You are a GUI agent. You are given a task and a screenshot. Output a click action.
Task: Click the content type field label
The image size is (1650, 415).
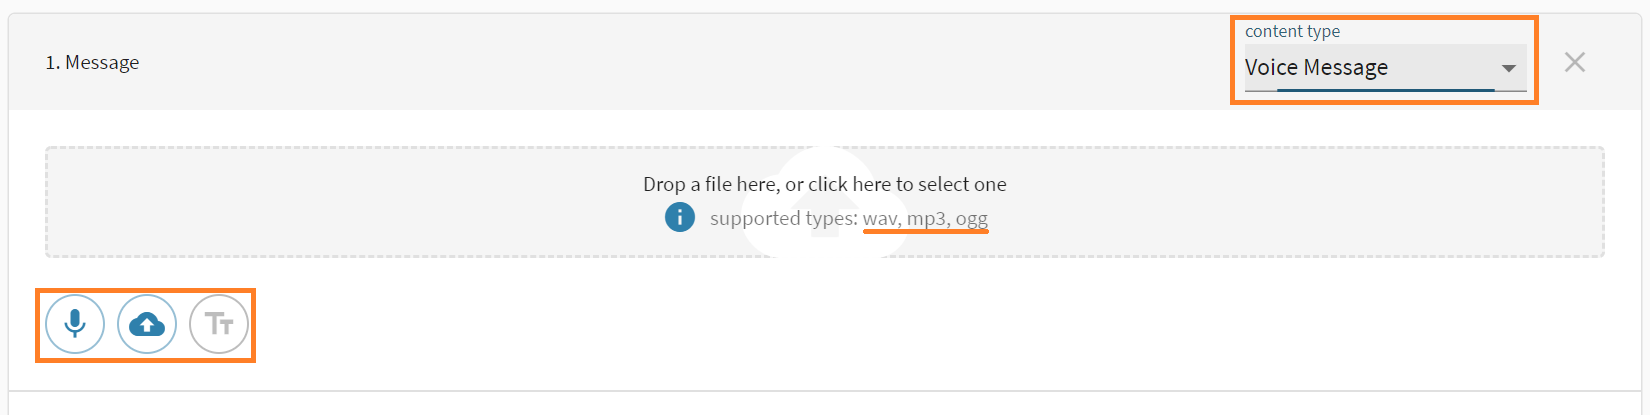(1292, 31)
